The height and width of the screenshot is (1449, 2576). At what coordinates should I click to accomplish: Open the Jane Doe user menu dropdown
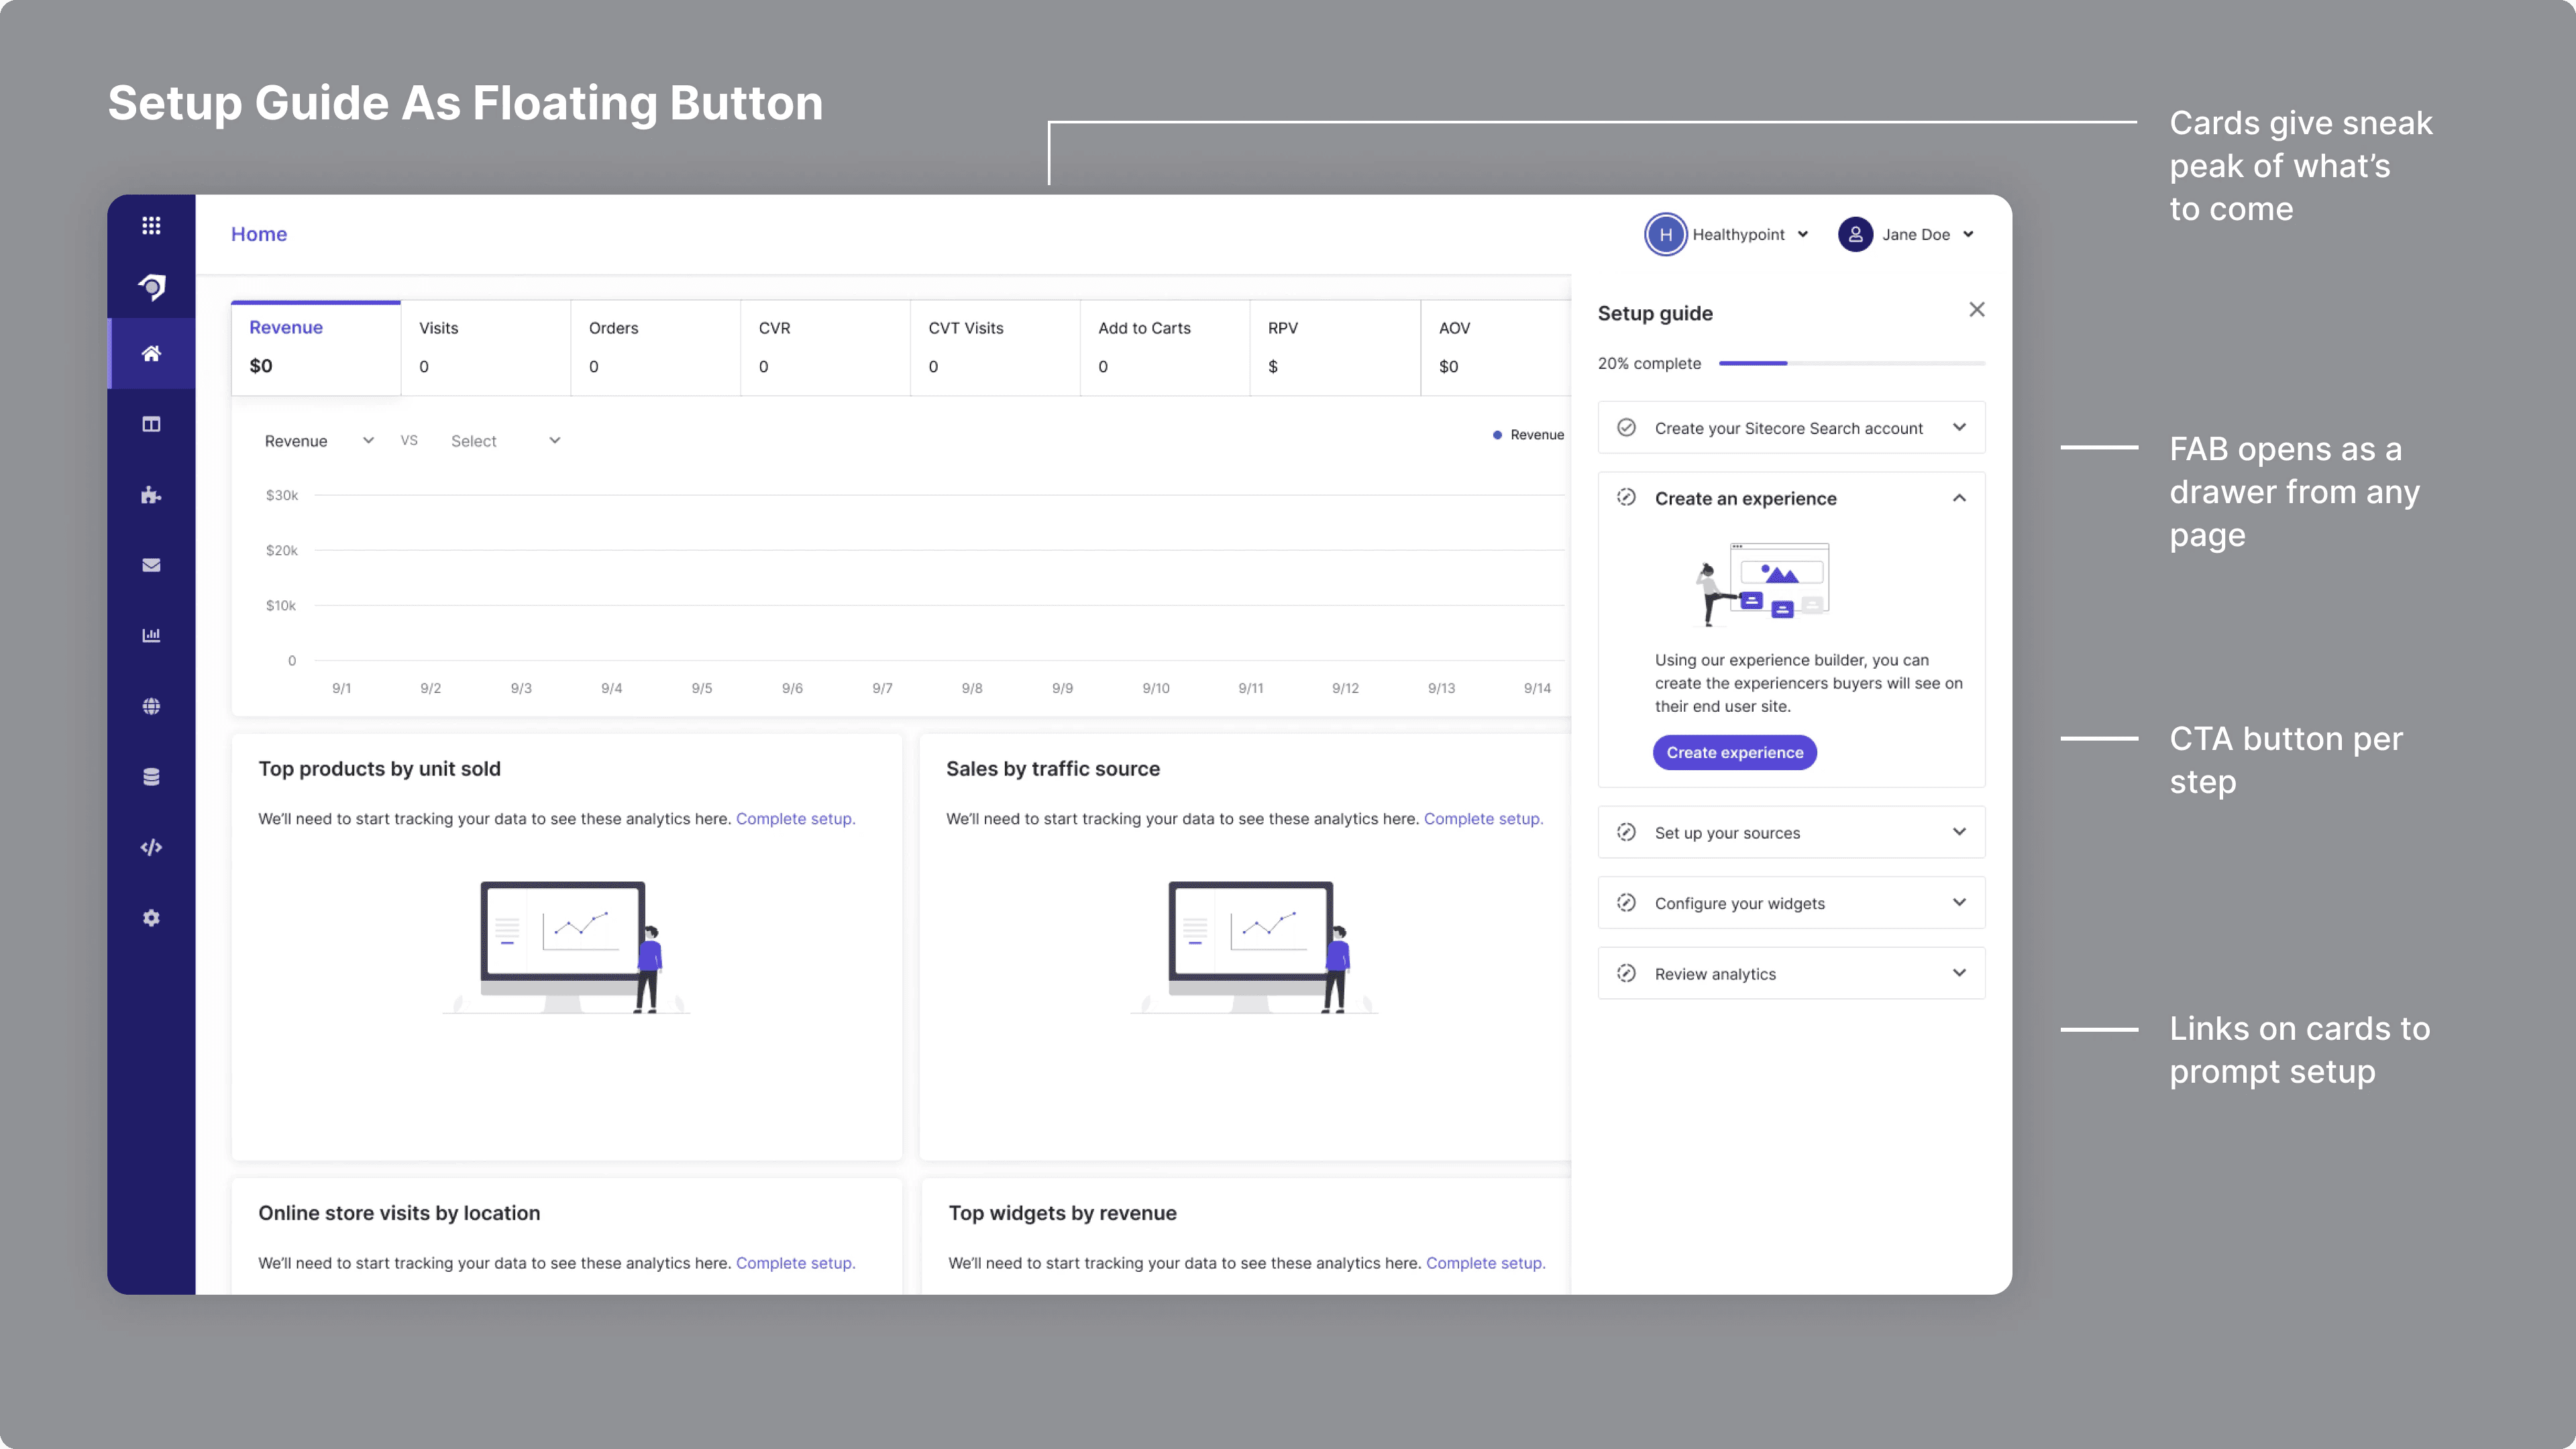point(1968,235)
